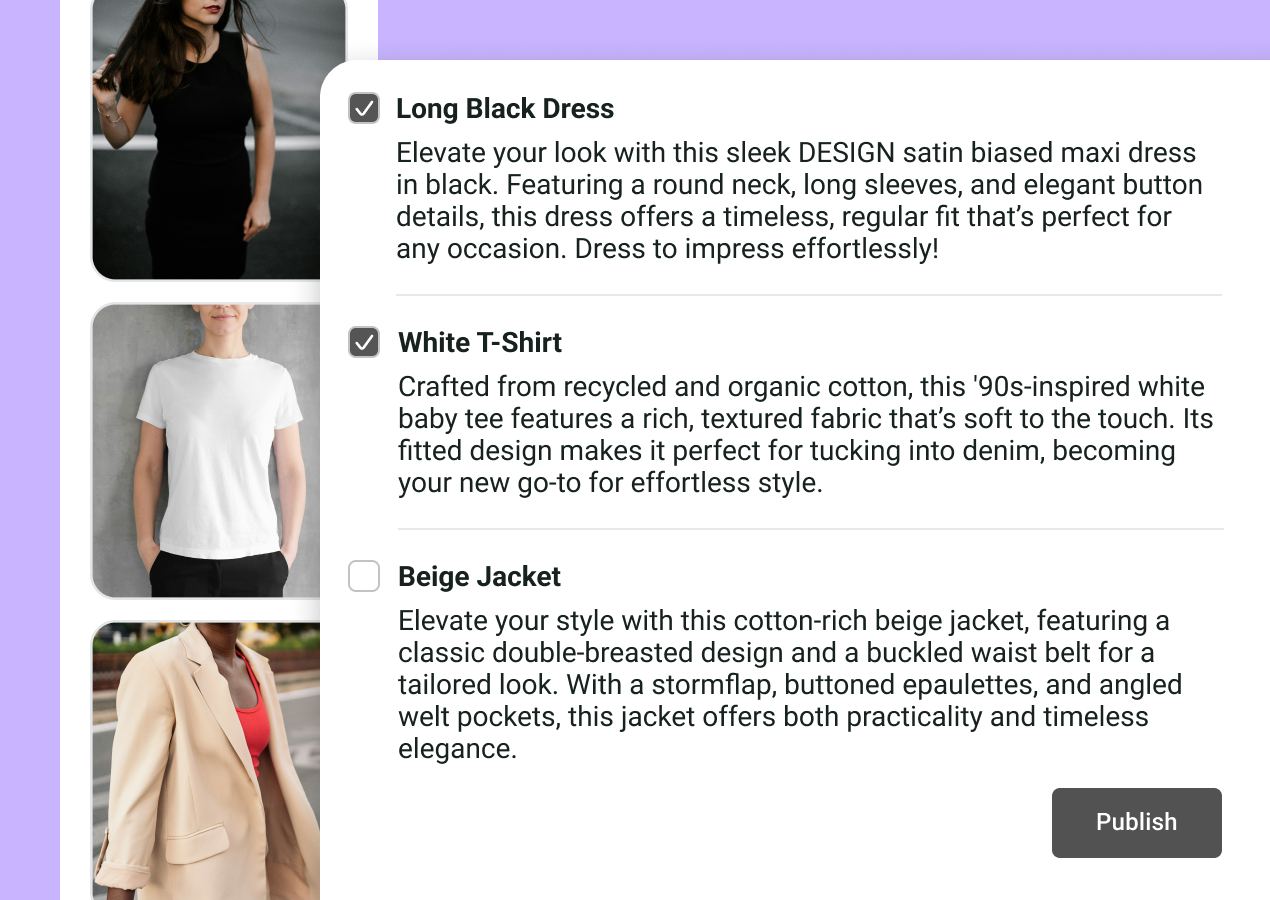This screenshot has width=1270, height=900.
Task: Click the White T-Shirt heading
Action: (x=480, y=343)
